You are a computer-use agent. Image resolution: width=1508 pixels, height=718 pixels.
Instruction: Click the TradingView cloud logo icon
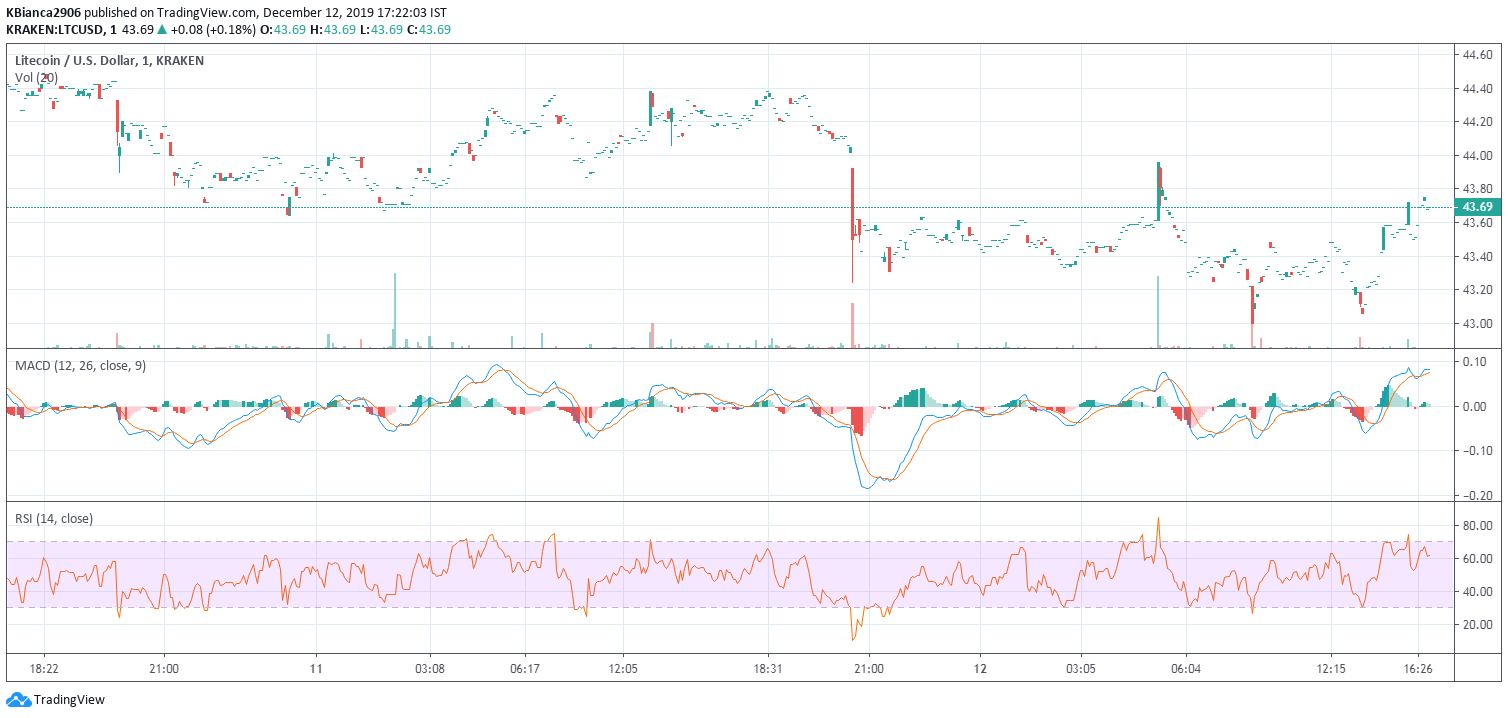(x=18, y=699)
